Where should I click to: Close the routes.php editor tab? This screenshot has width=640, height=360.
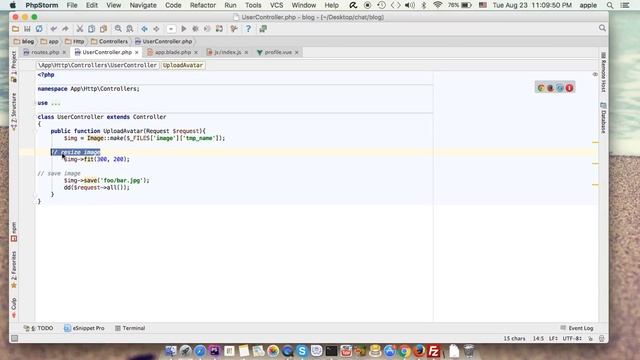[64, 53]
